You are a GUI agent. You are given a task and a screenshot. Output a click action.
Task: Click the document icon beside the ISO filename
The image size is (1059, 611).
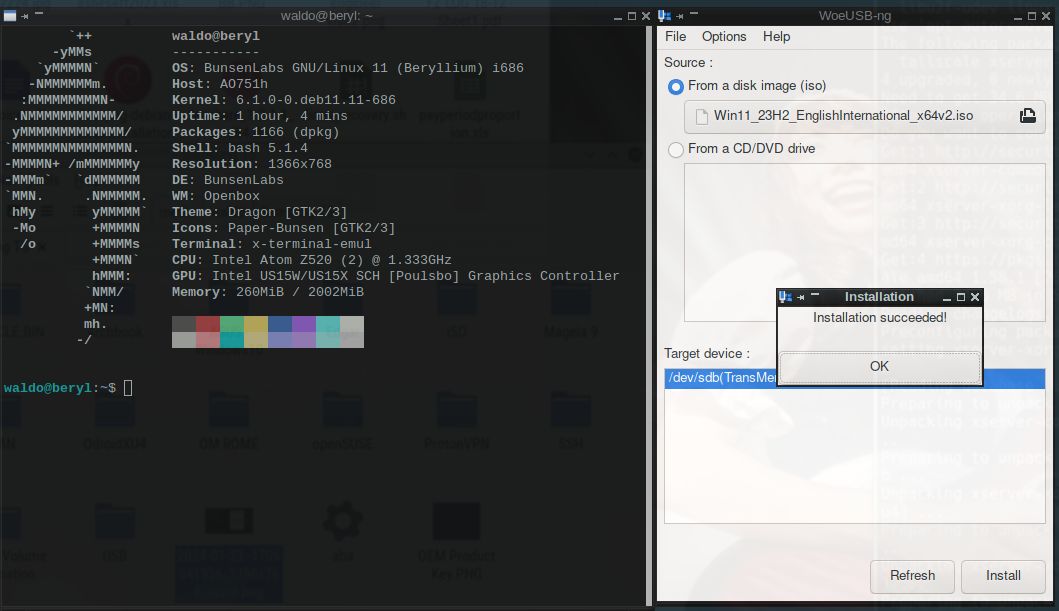coord(704,115)
